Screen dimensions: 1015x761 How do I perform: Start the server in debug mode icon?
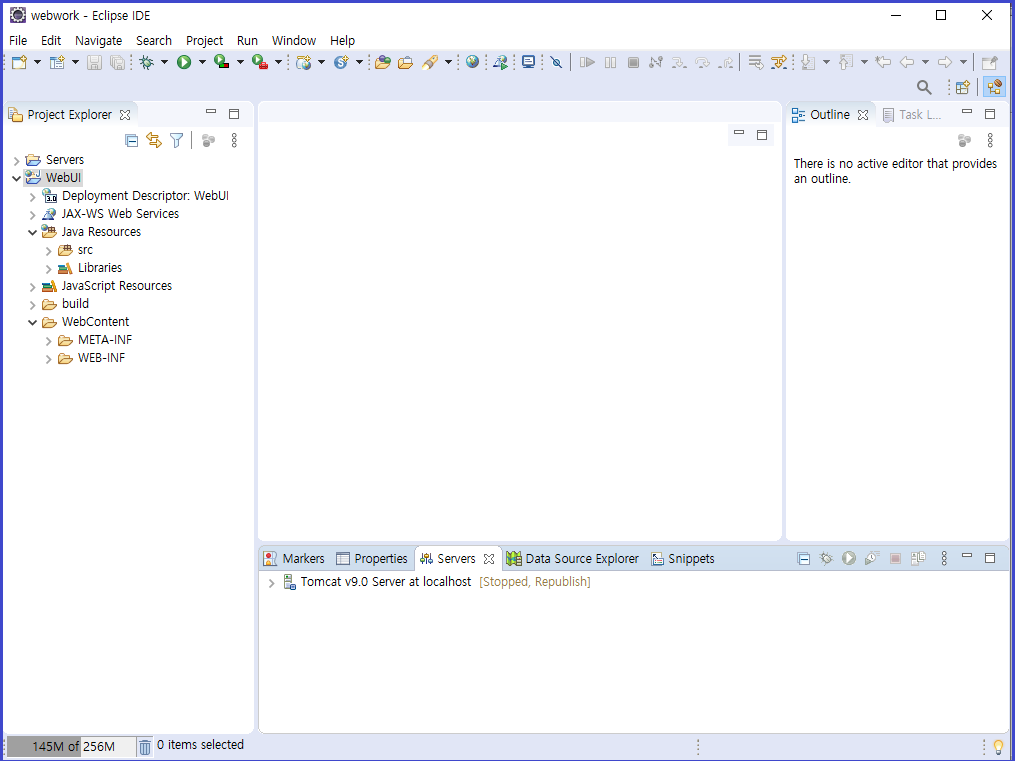point(826,558)
